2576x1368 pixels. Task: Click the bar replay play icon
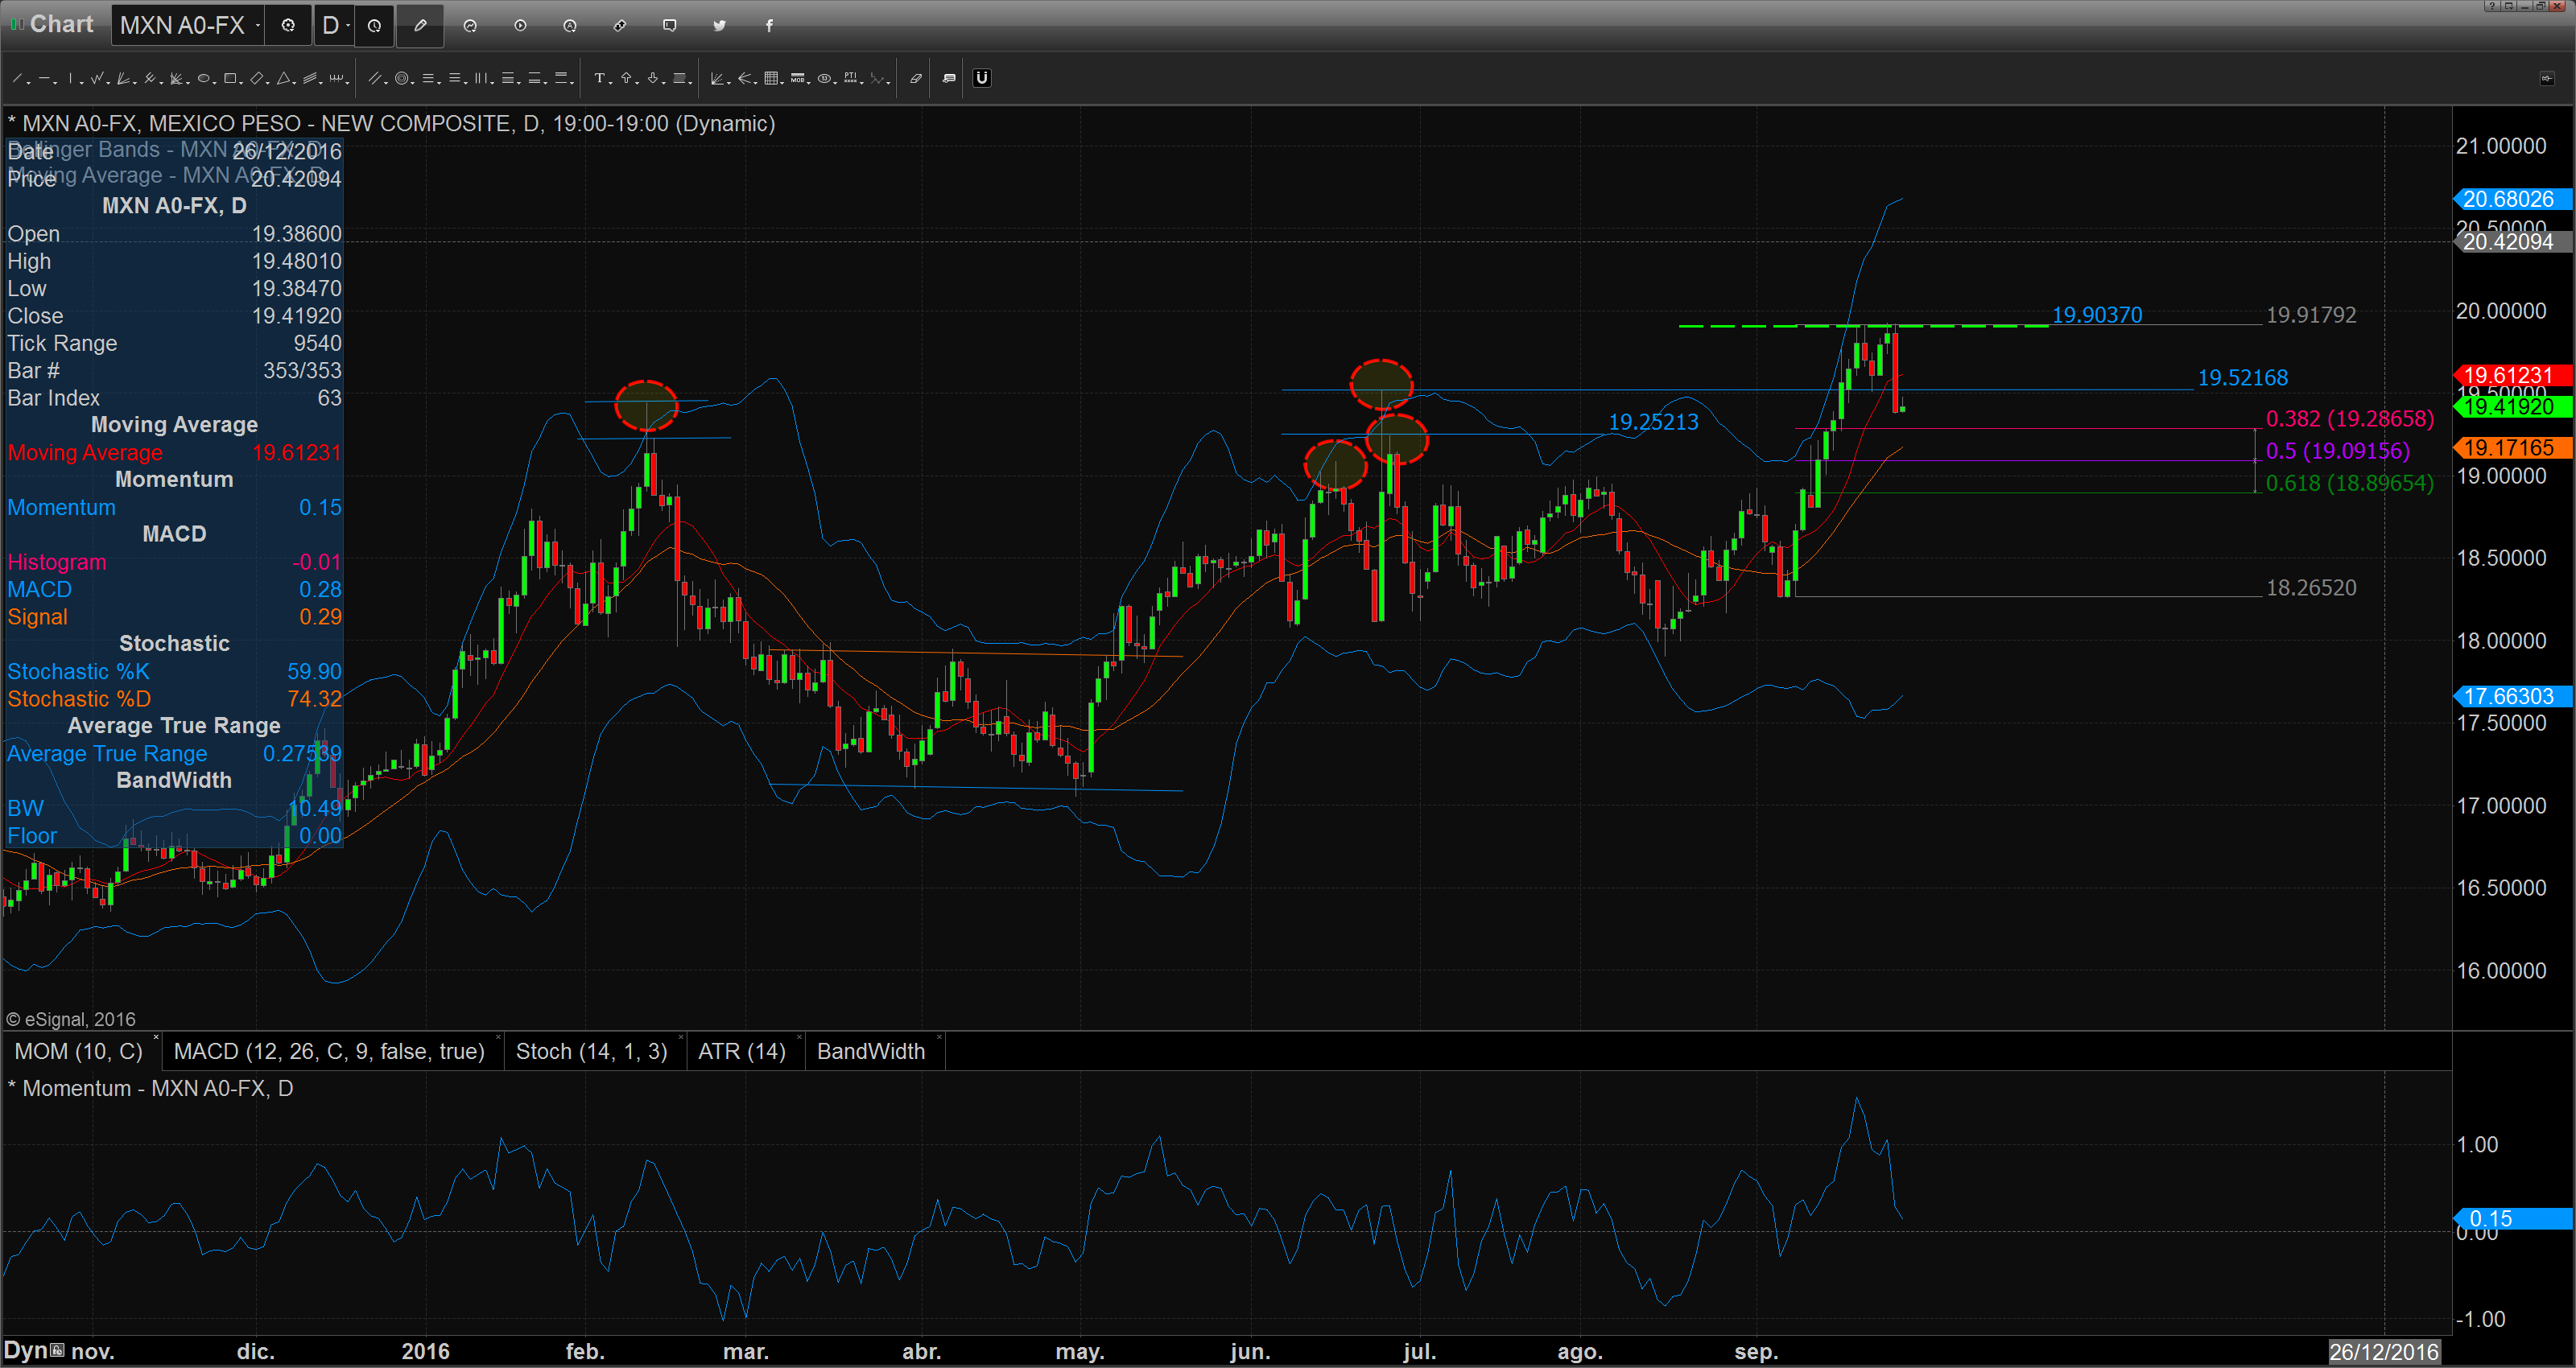click(x=520, y=25)
